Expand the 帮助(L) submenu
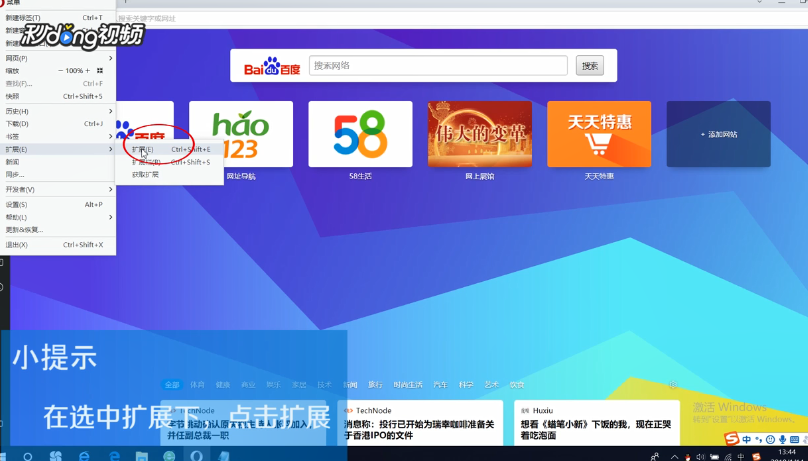The height and width of the screenshot is (461, 808). [x=58, y=217]
